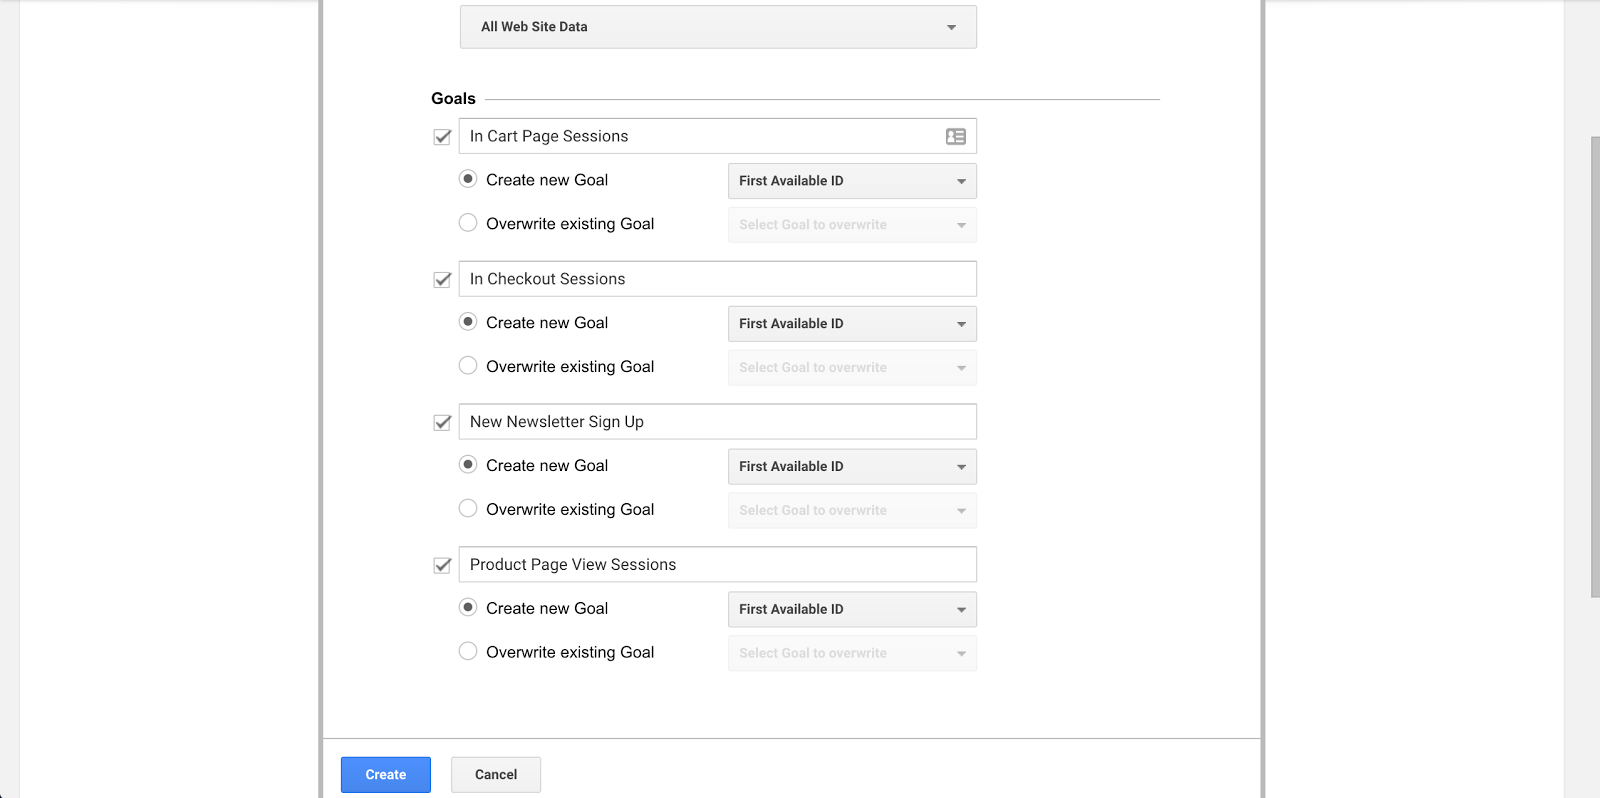Uncheck the New Newsletter Sign Up checkbox
1600x798 pixels.
[x=442, y=423]
